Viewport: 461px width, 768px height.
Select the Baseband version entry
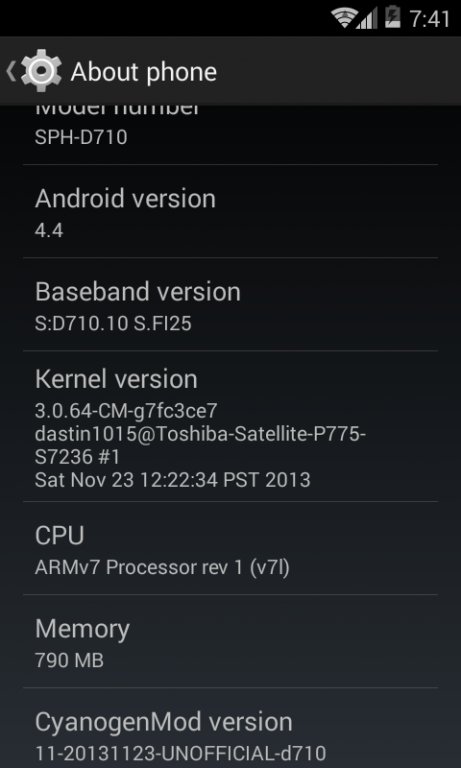click(x=230, y=304)
